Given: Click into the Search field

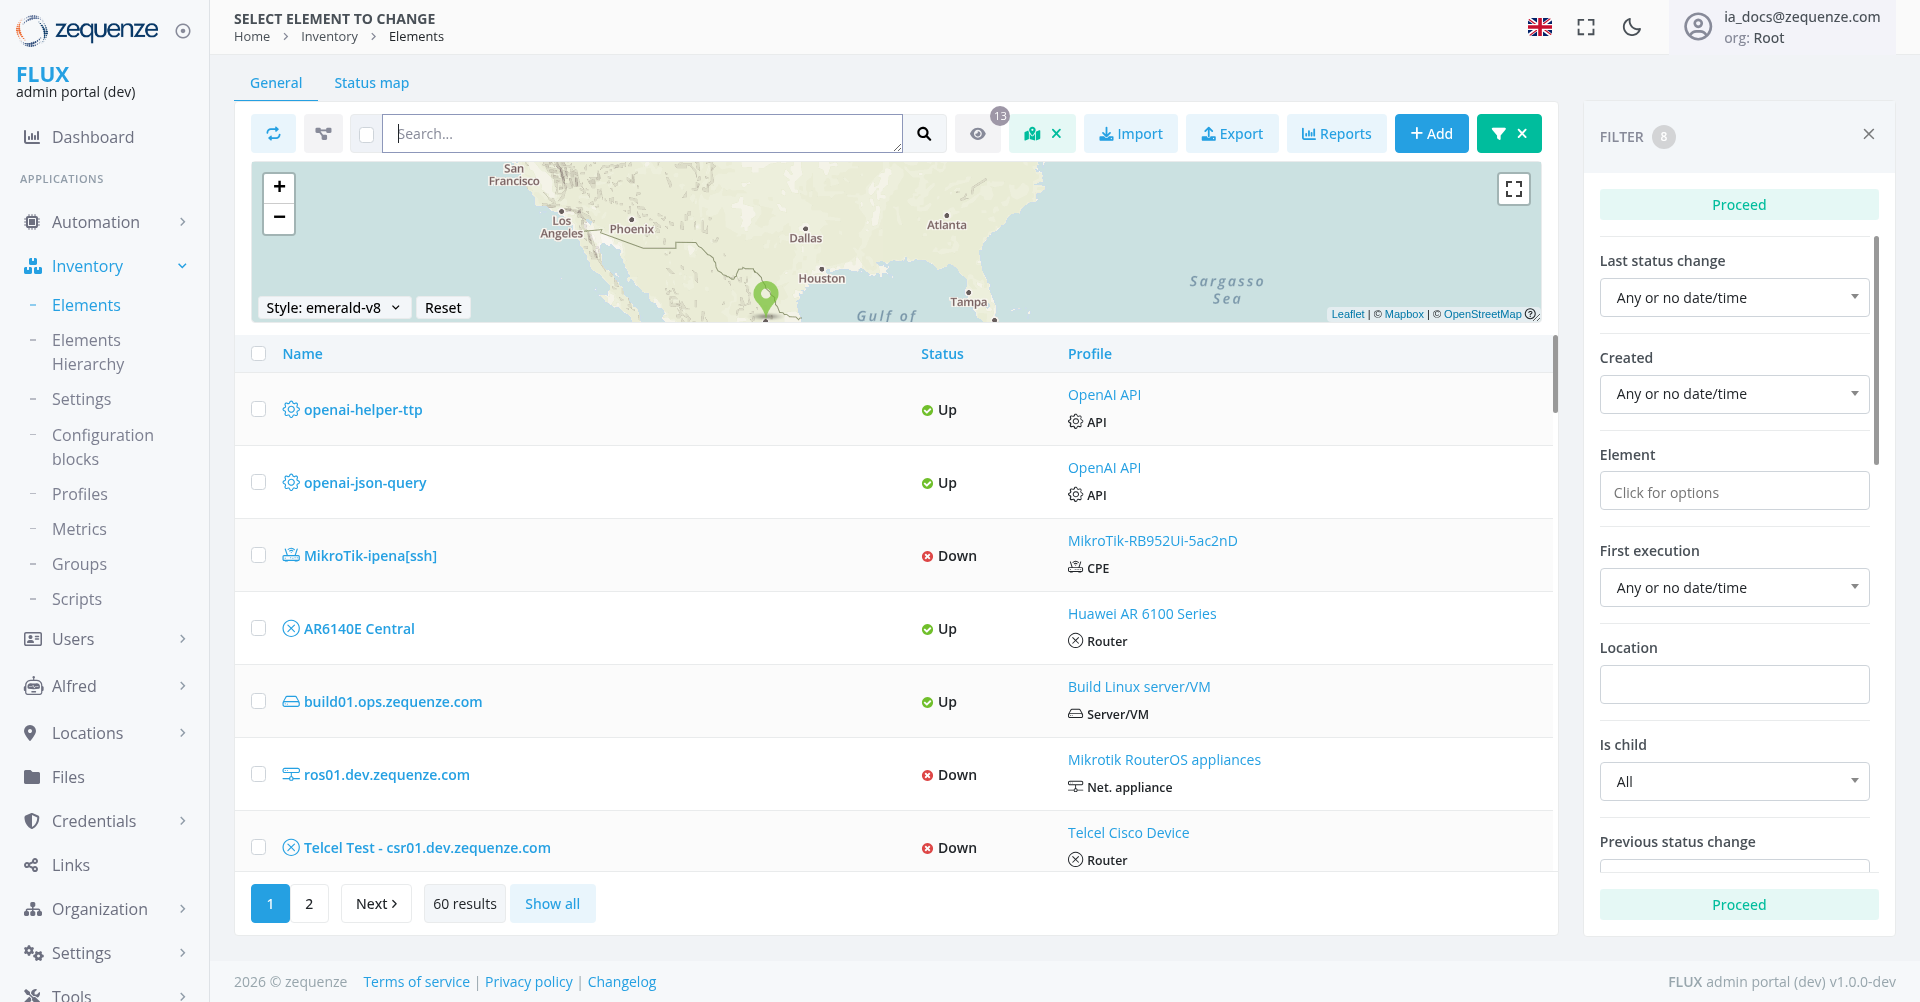Looking at the screenshot, I should (x=642, y=134).
